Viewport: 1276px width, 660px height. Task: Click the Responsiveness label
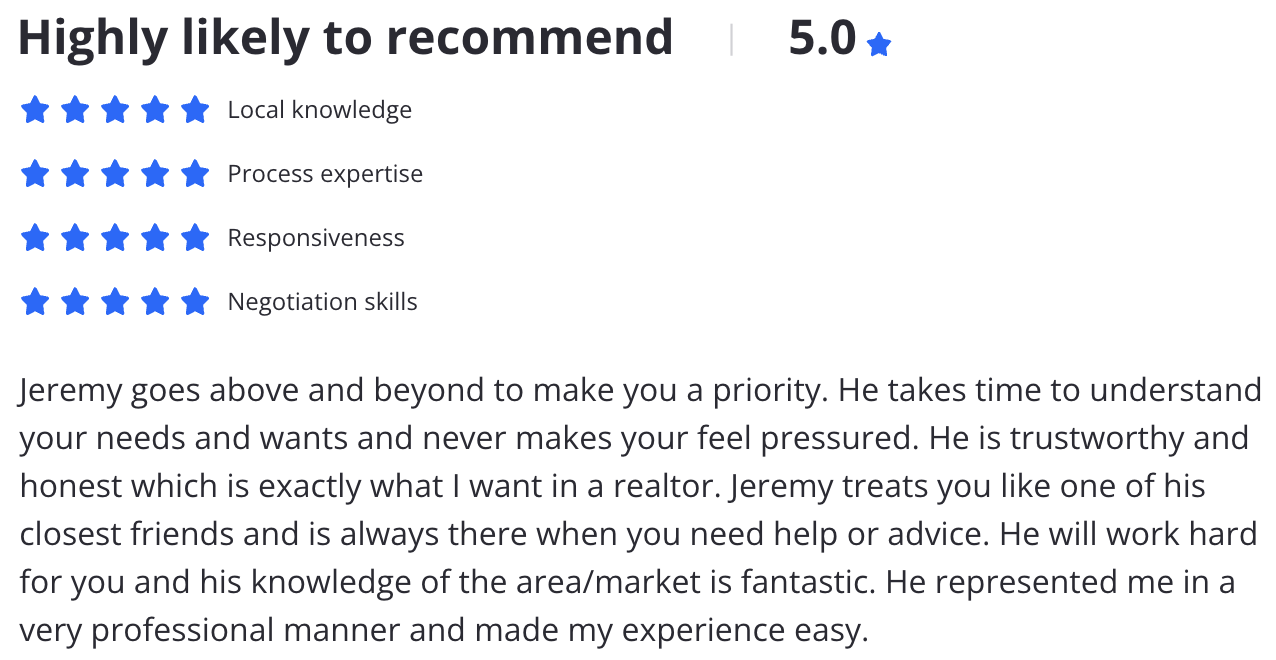316,238
